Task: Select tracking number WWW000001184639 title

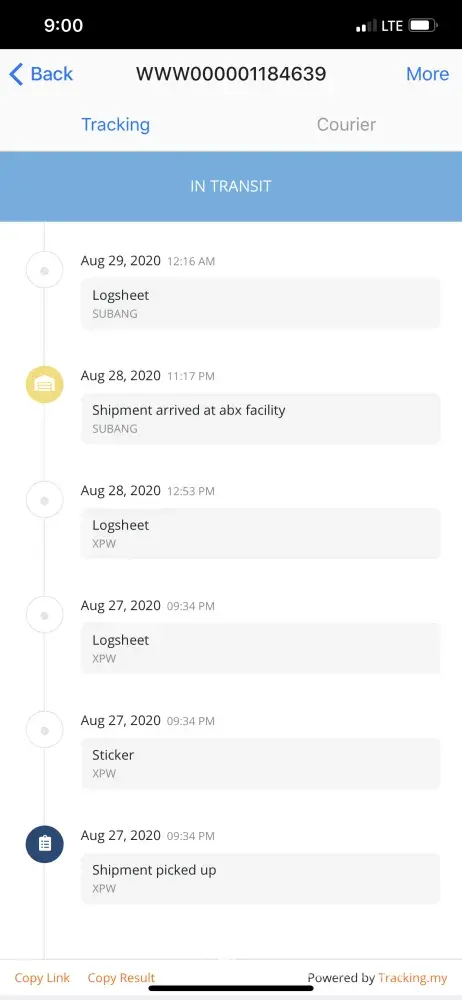Action: [231, 74]
